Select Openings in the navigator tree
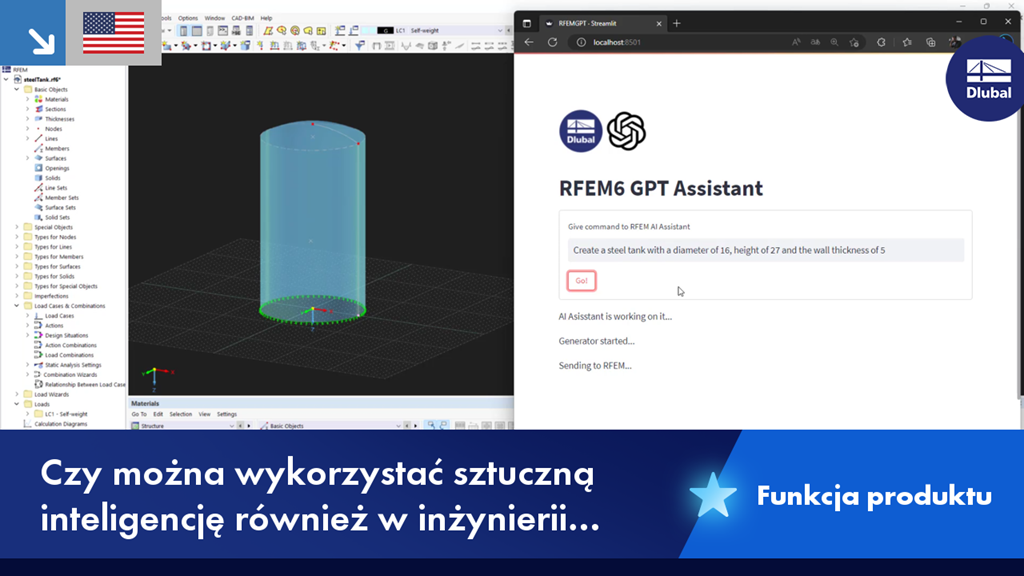This screenshot has height=576, width=1024. point(57,168)
